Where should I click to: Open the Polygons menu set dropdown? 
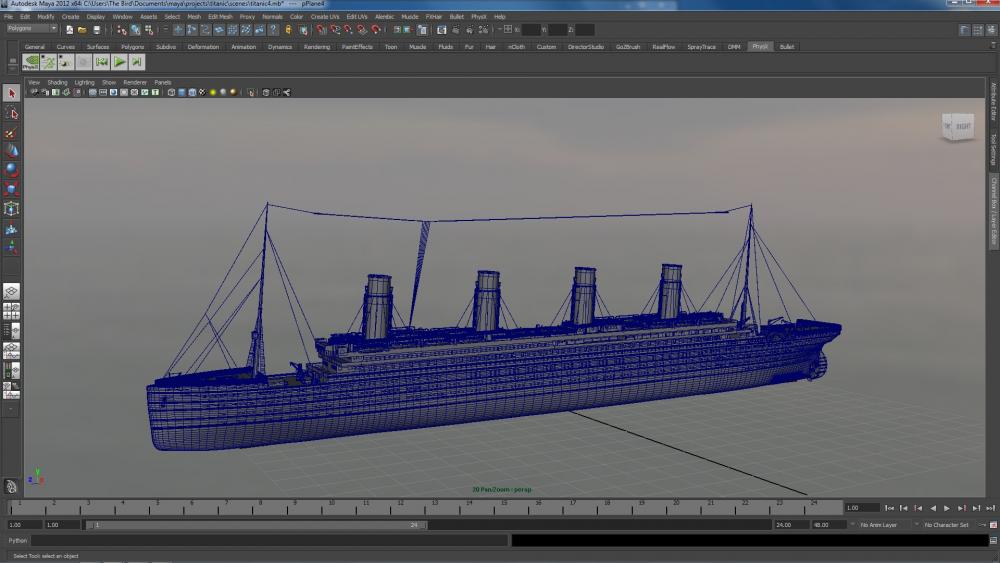tap(32, 29)
